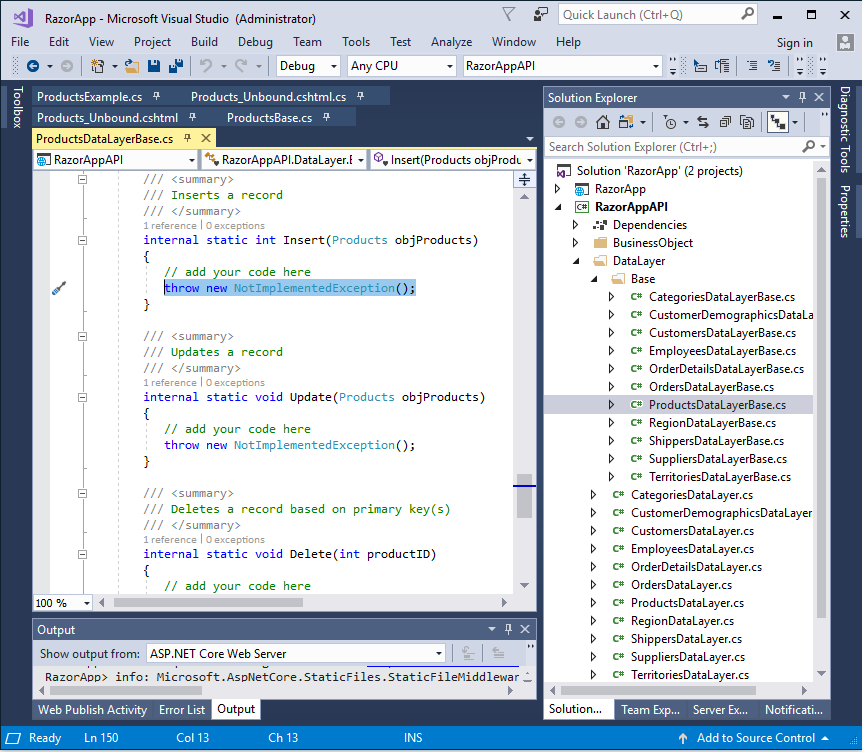
Task: Open the Properties side panel
Action: click(845, 211)
